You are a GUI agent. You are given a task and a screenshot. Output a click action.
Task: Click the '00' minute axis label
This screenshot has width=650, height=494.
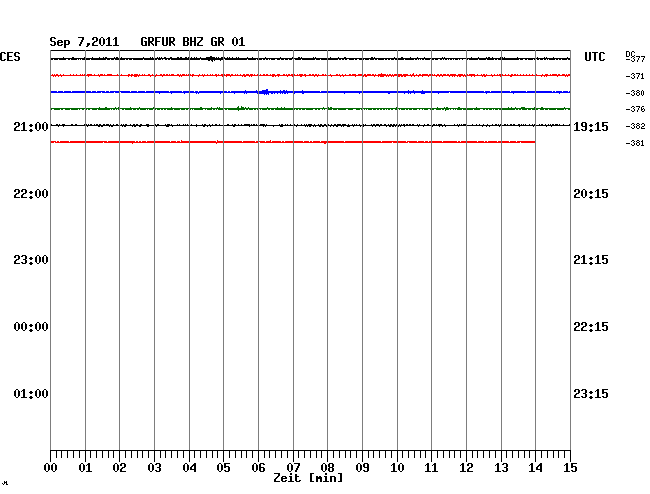pos(51,468)
